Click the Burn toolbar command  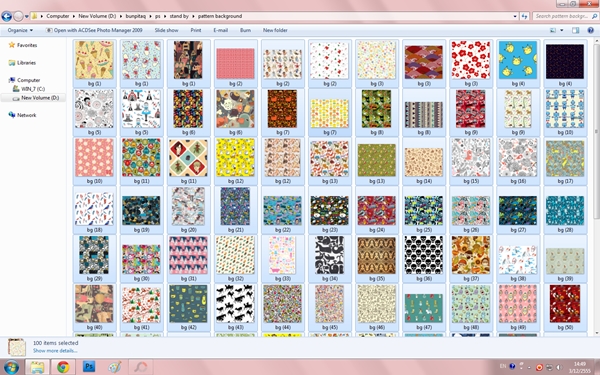click(x=245, y=30)
